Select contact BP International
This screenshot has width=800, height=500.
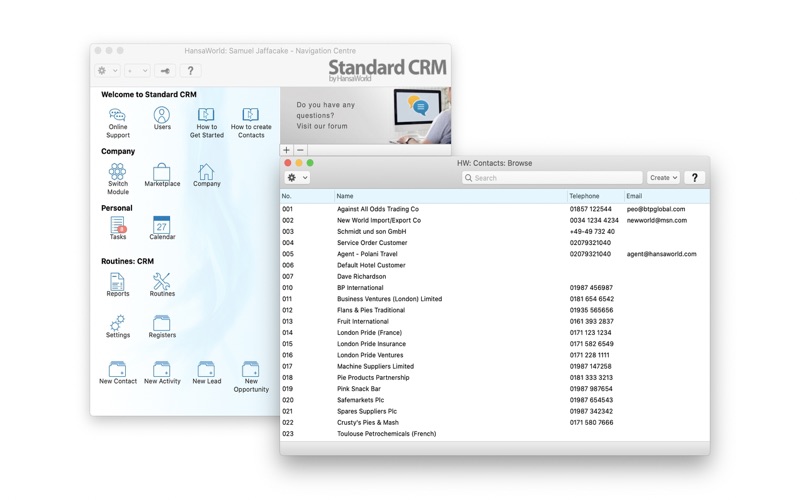[494, 288]
